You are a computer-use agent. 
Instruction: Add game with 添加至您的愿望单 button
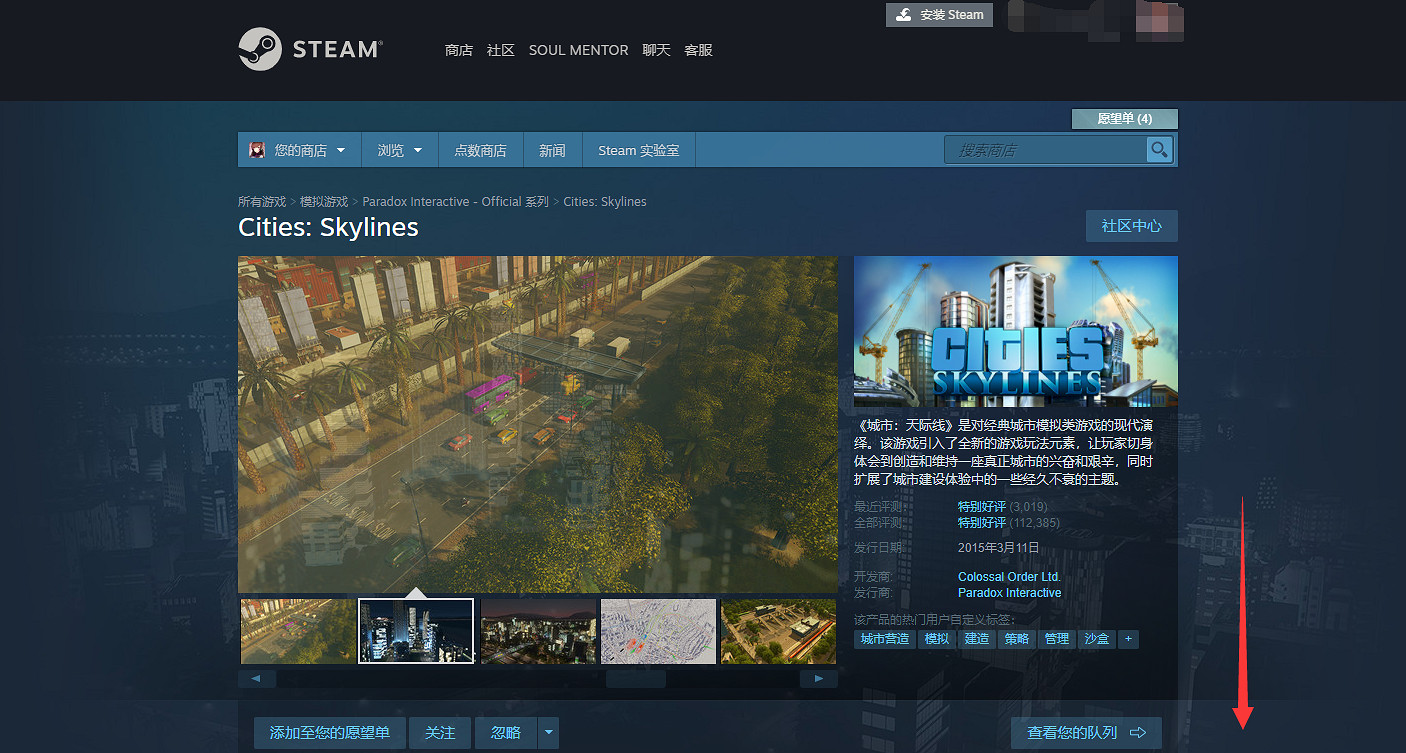point(329,733)
